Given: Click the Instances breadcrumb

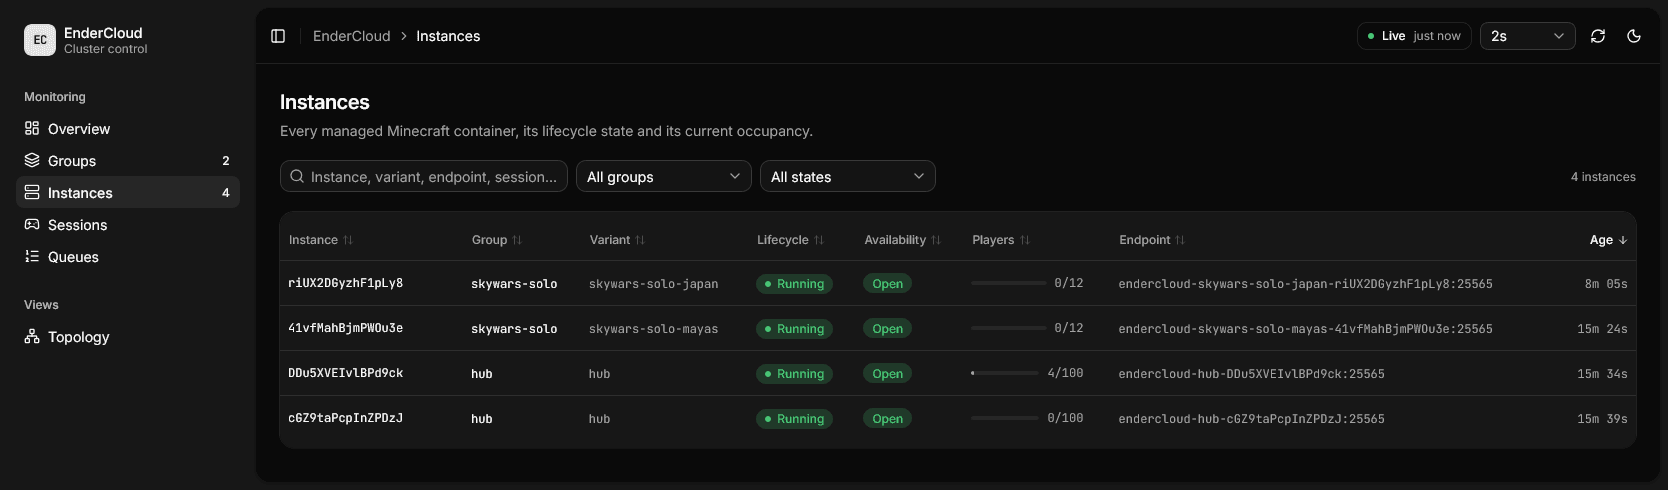Looking at the screenshot, I should coord(448,36).
